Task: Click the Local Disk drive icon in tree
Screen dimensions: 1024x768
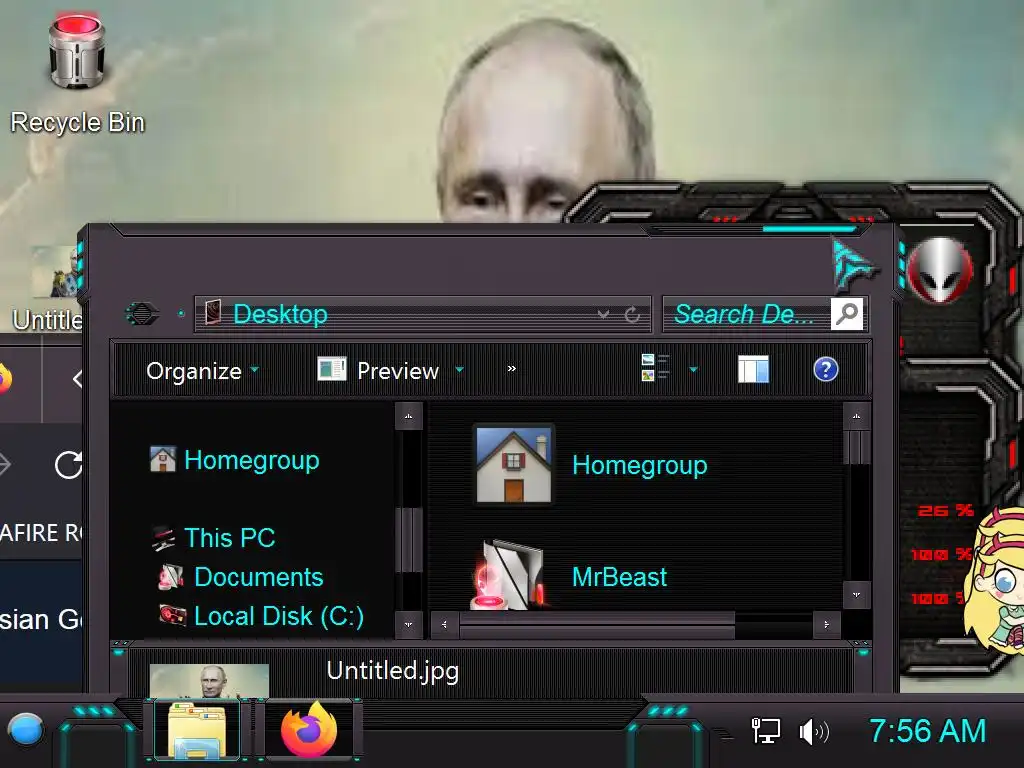Action: click(x=172, y=615)
